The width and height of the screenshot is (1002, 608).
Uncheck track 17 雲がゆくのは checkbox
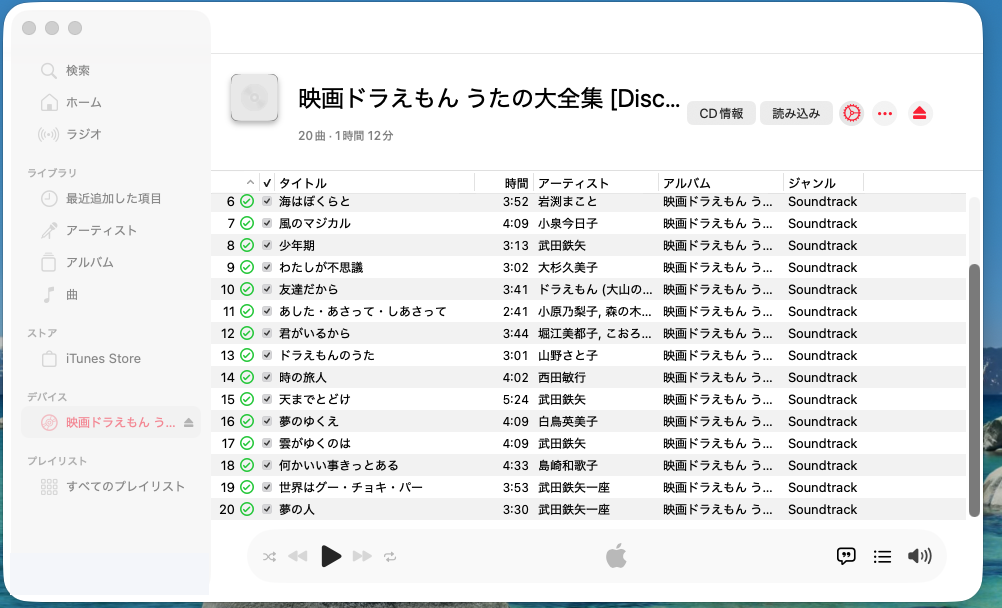267,443
